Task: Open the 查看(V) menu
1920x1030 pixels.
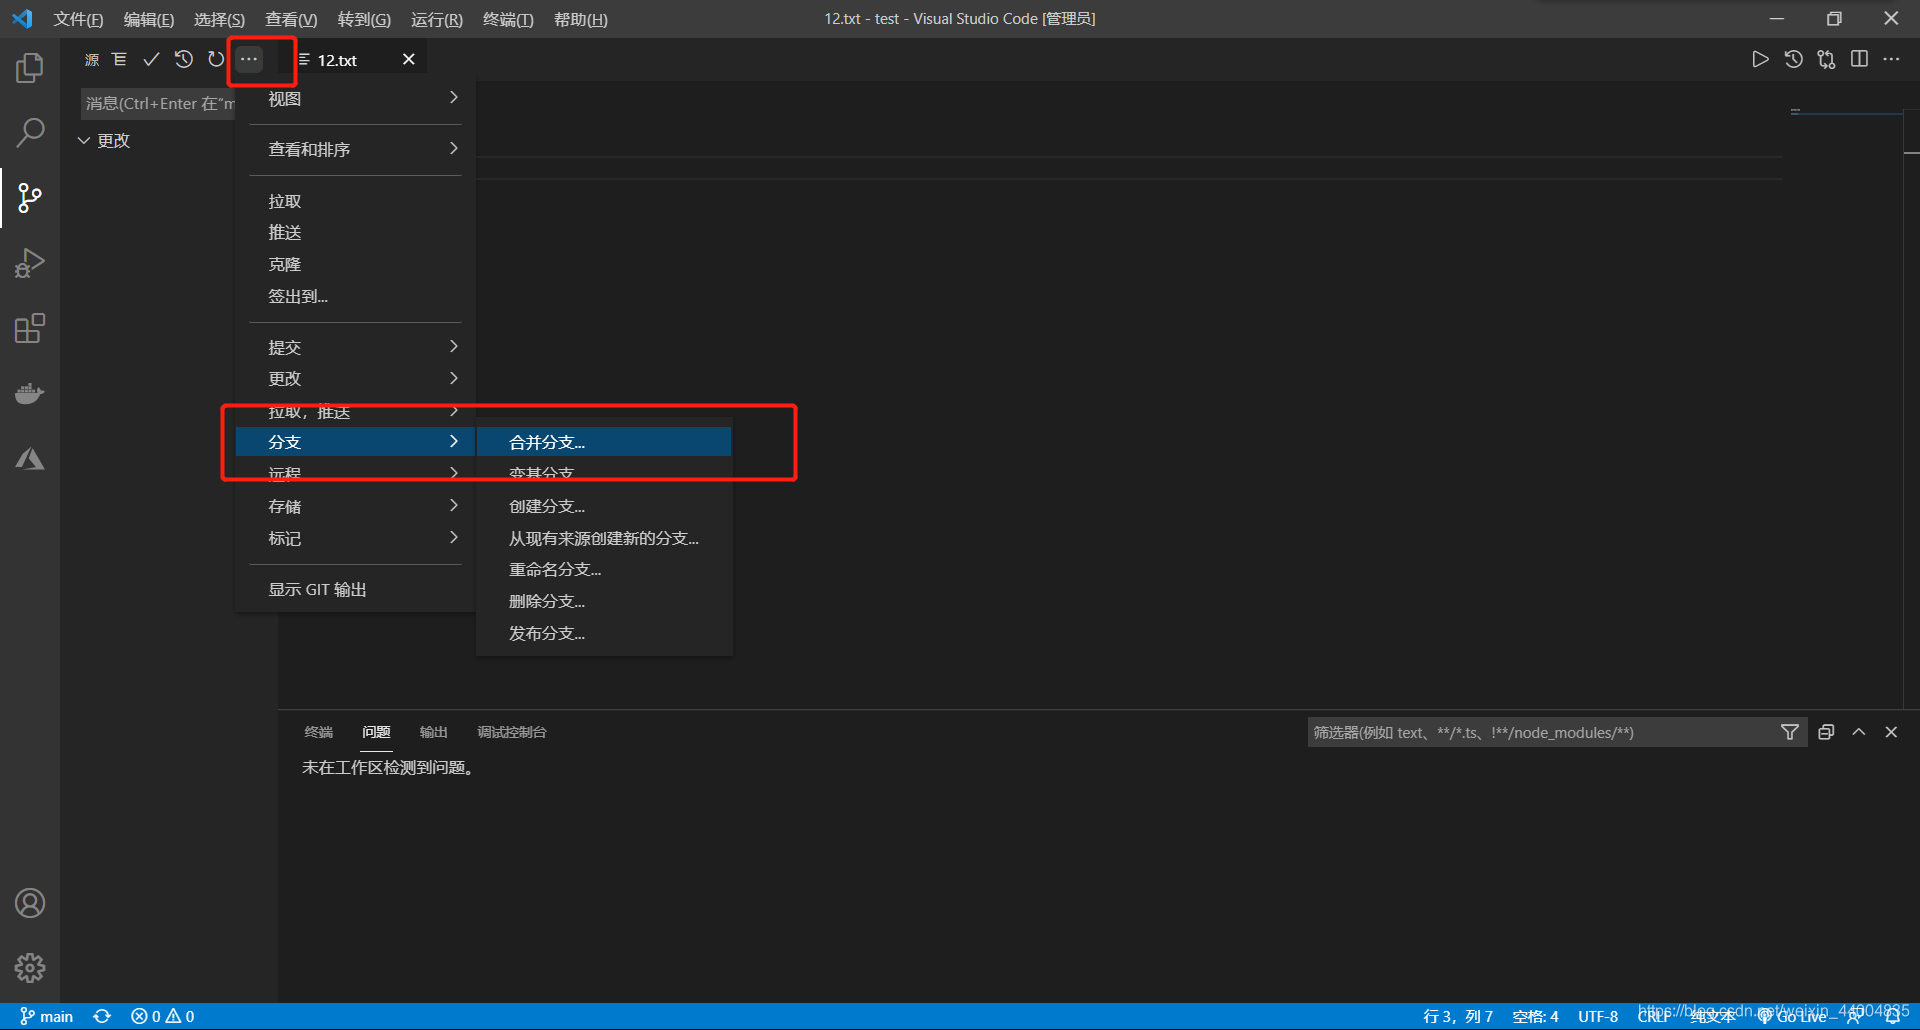Action: coord(291,19)
